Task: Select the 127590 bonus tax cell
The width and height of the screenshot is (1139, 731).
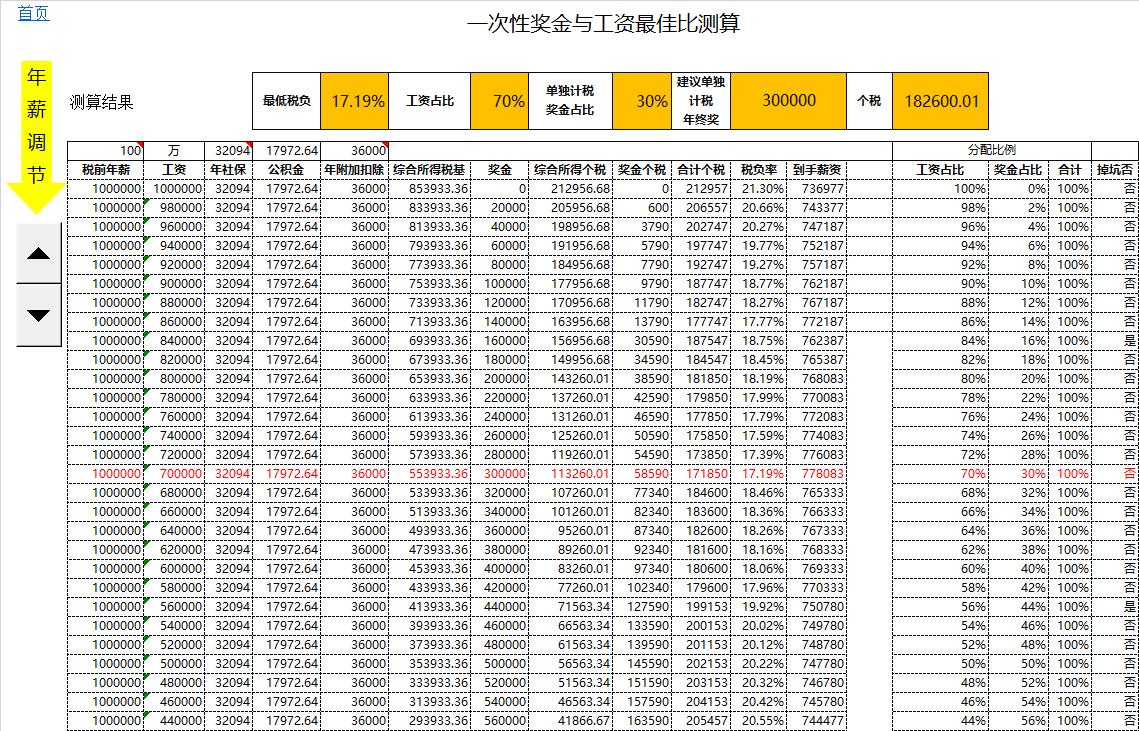Action: coord(642,607)
